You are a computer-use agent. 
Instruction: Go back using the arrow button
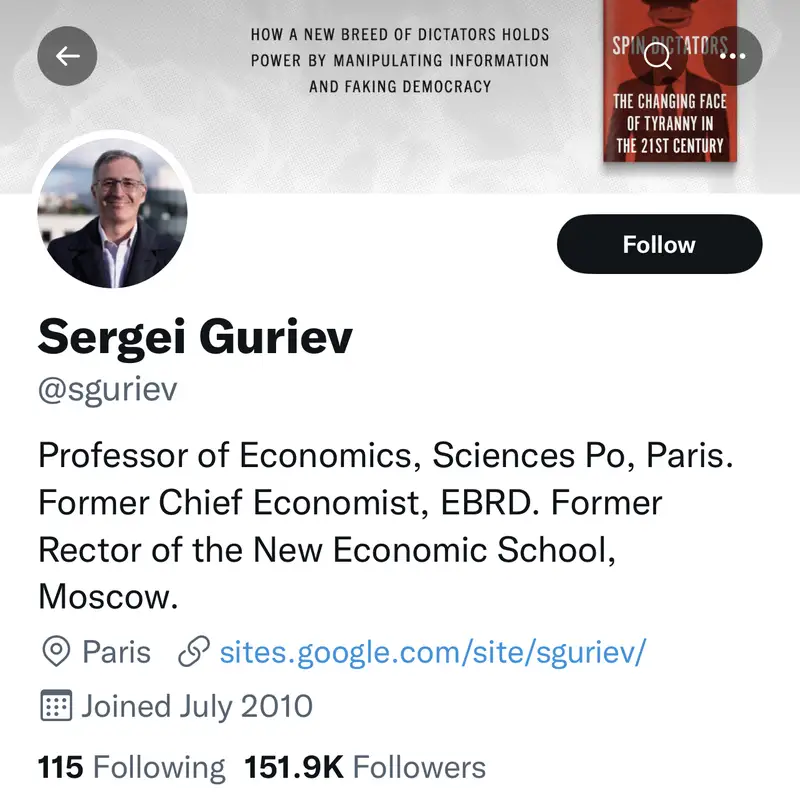point(67,57)
